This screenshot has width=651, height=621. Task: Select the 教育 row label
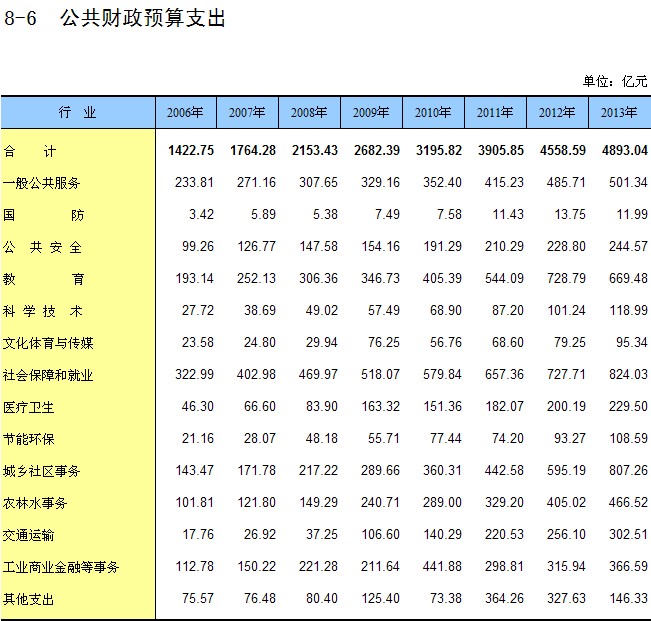pyautogui.click(x=43, y=279)
